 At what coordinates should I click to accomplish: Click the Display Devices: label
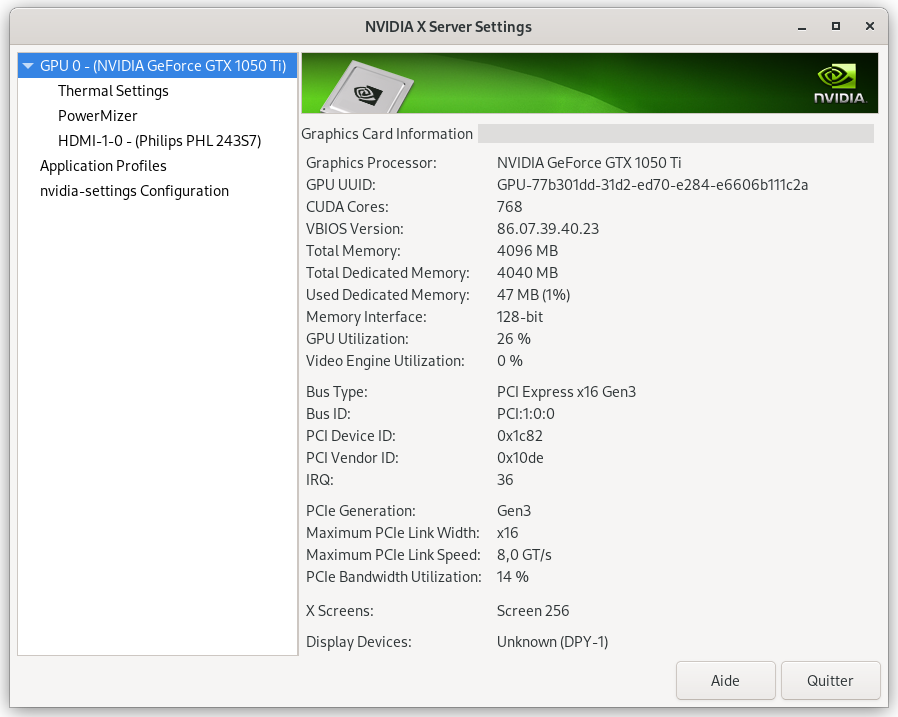coord(359,642)
